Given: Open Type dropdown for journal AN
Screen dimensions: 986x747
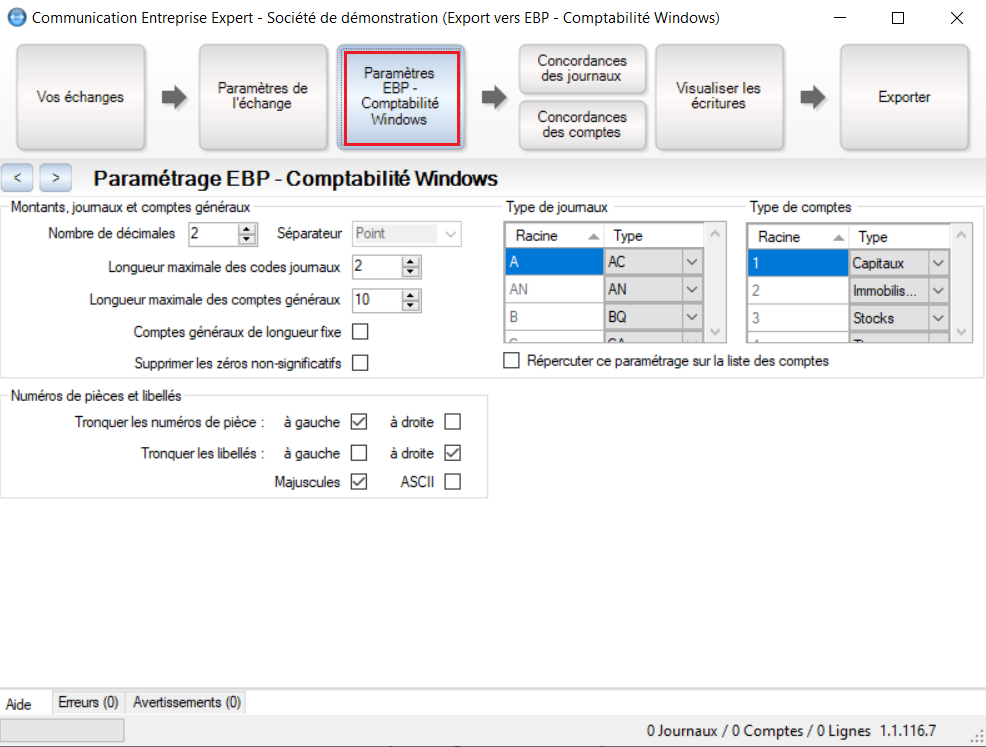Looking at the screenshot, I should pos(692,289).
